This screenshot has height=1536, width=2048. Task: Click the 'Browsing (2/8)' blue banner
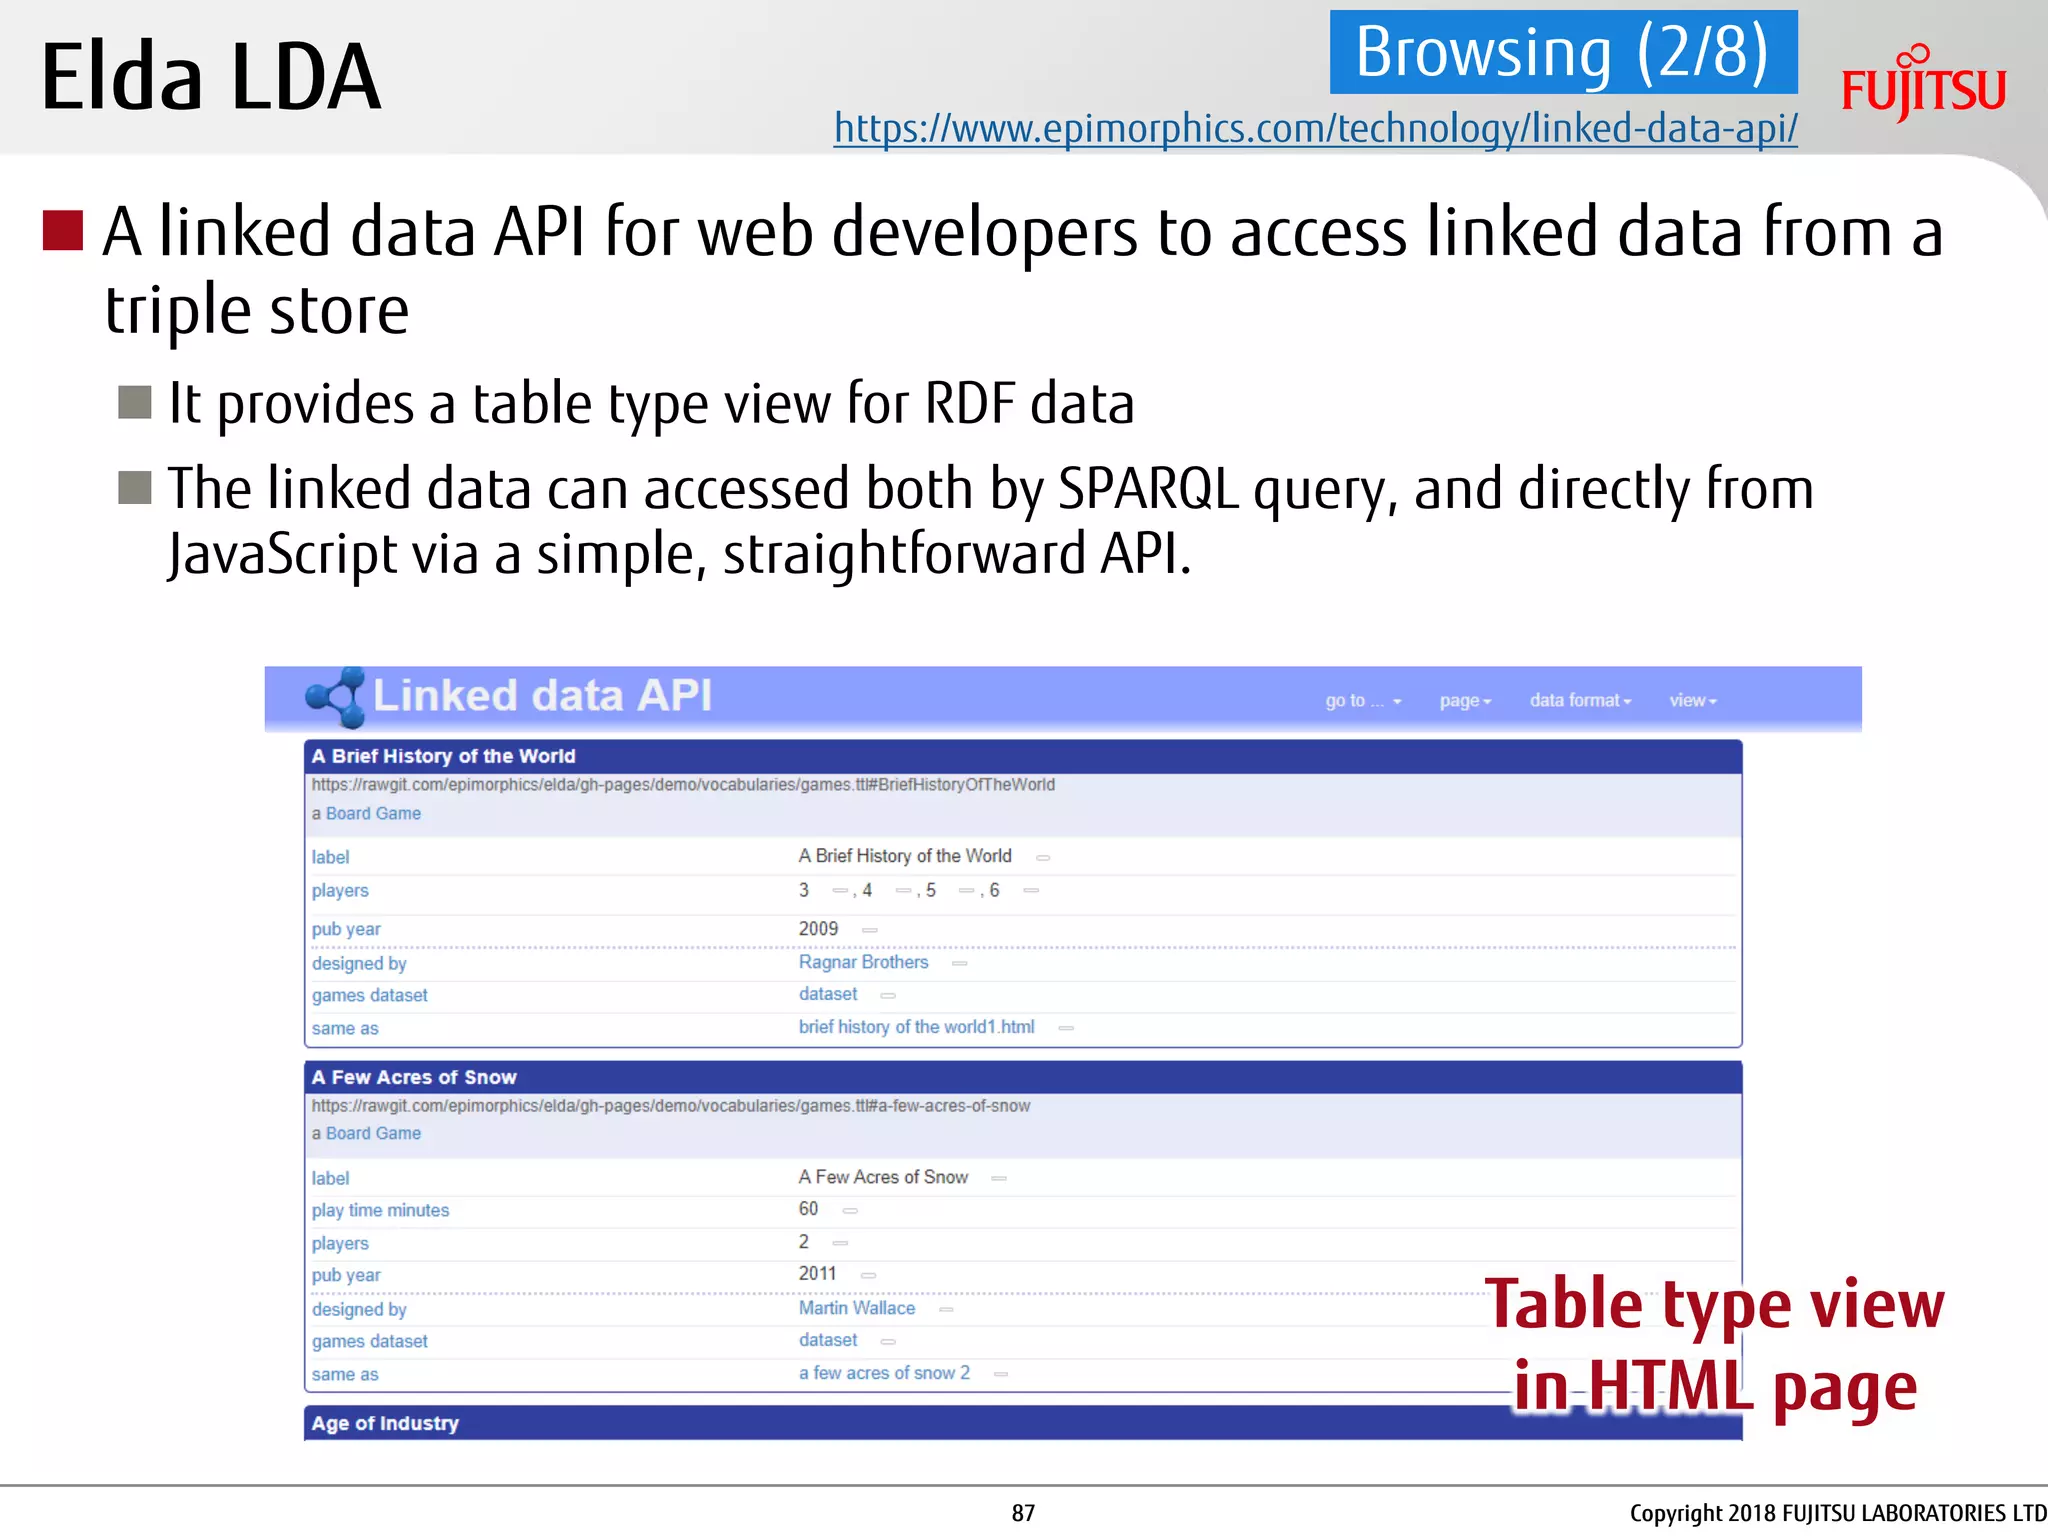(1563, 52)
